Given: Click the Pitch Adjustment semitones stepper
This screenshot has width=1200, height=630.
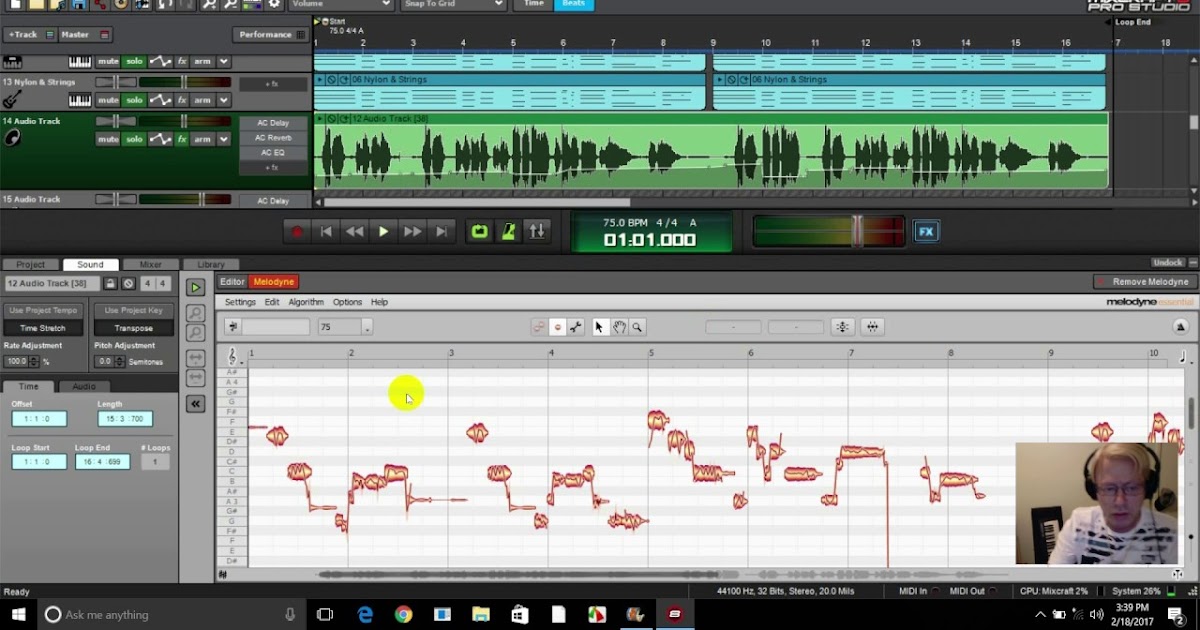Looking at the screenshot, I should click(119, 361).
